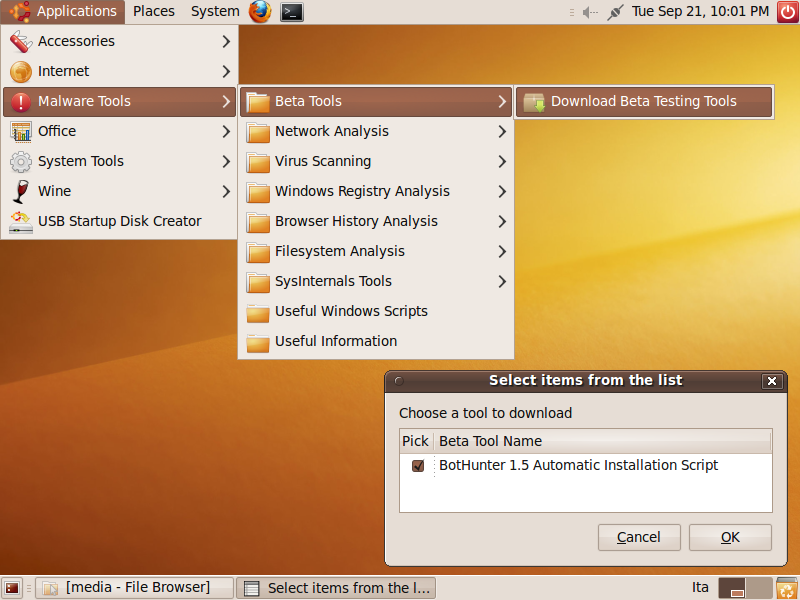Click the Download Beta Testing Tools package icon
The height and width of the screenshot is (600, 800).
click(x=534, y=102)
